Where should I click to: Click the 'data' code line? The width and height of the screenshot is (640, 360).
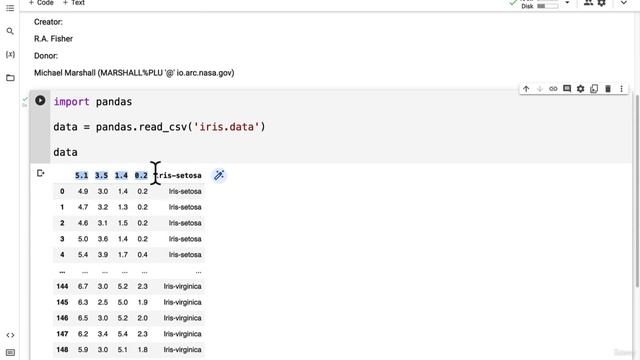click(x=65, y=152)
